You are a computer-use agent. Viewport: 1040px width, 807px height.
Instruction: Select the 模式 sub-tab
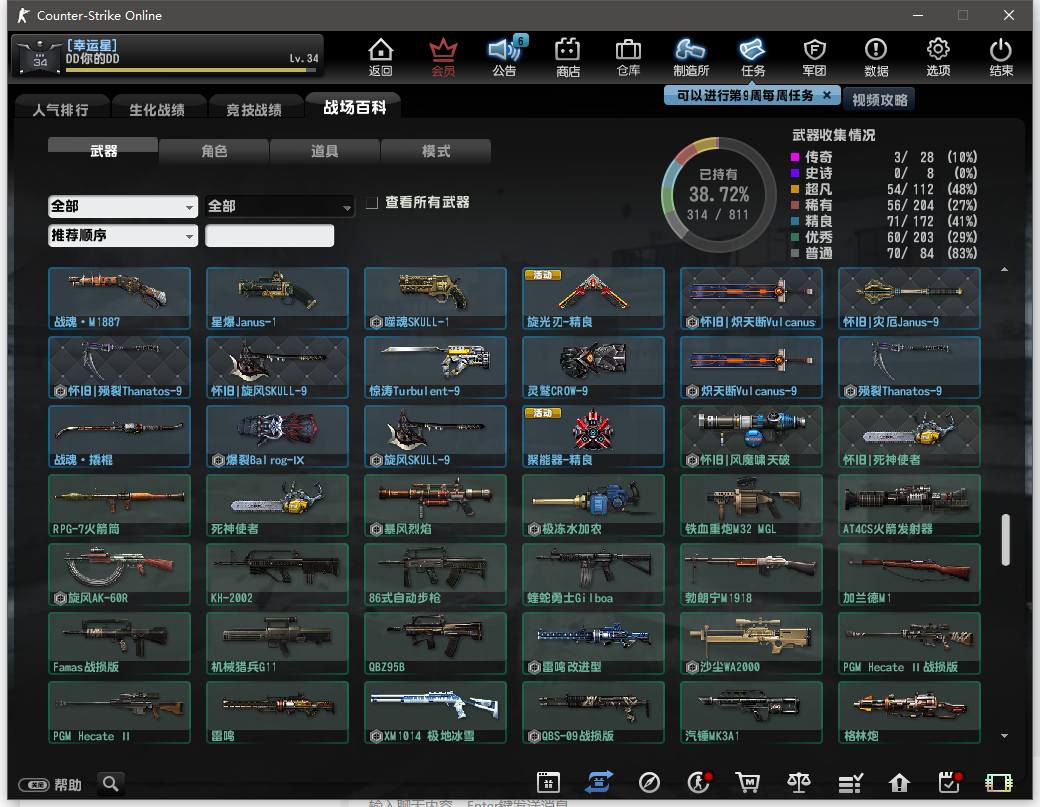pyautogui.click(x=436, y=151)
